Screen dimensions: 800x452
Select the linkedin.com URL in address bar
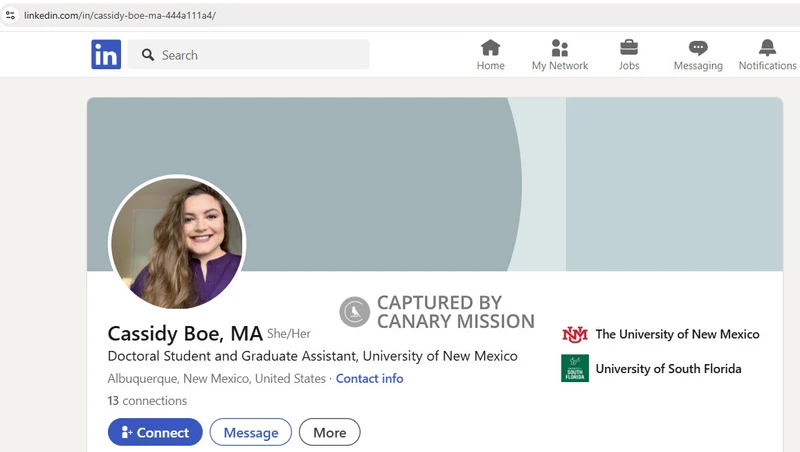[x=120, y=15]
